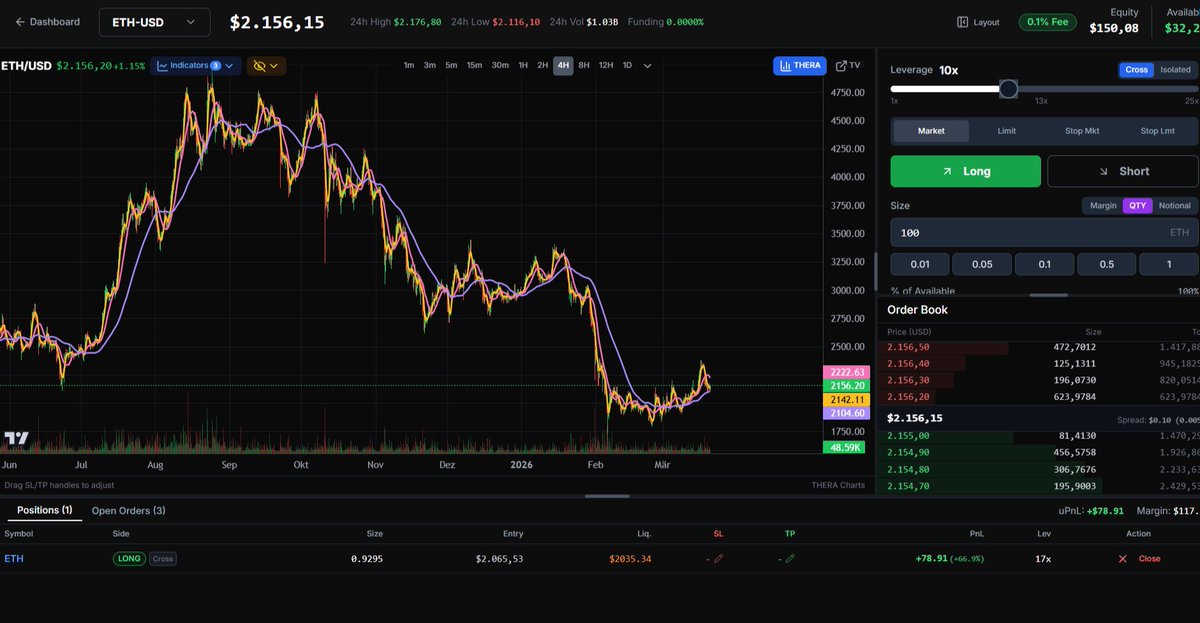Switch to Market order type
This screenshot has height=623, width=1200.
[931, 131]
